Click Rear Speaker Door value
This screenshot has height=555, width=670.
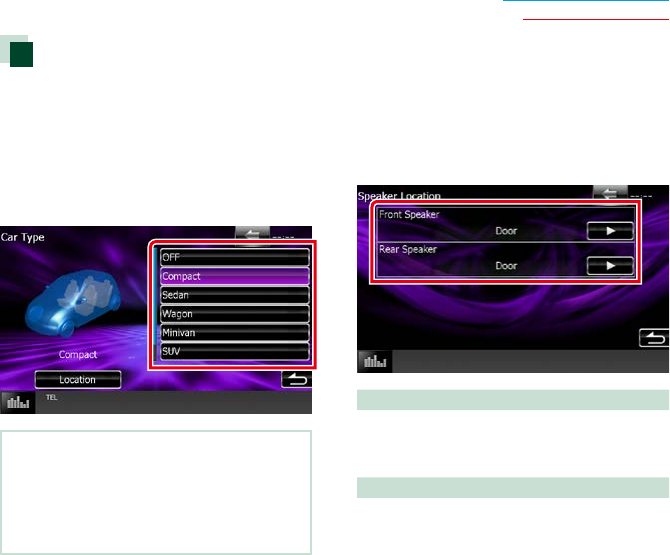[x=506, y=266]
